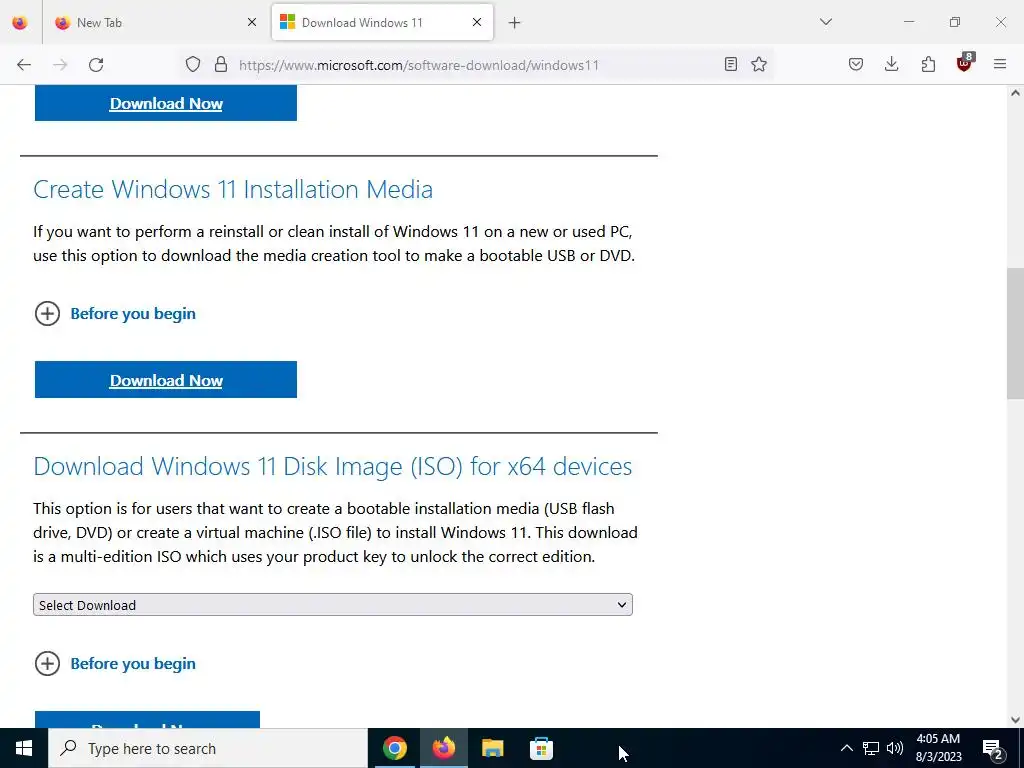Bookmark this page with the star
Image resolution: width=1024 pixels, height=768 pixels.
759,64
